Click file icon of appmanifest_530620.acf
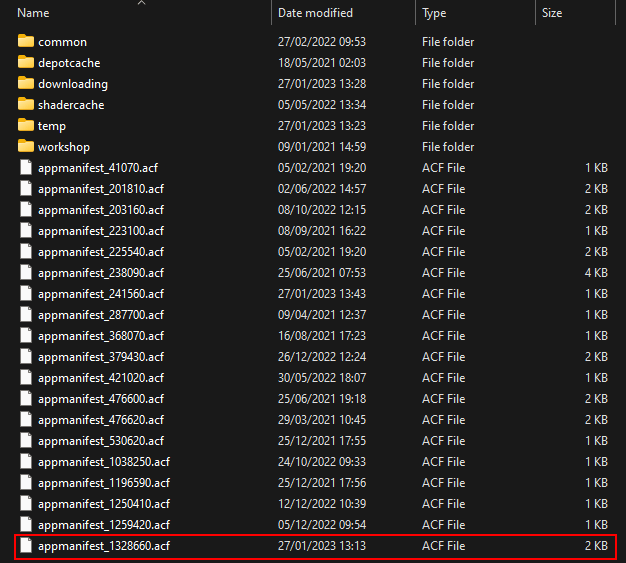The width and height of the screenshot is (626, 563). point(26,440)
